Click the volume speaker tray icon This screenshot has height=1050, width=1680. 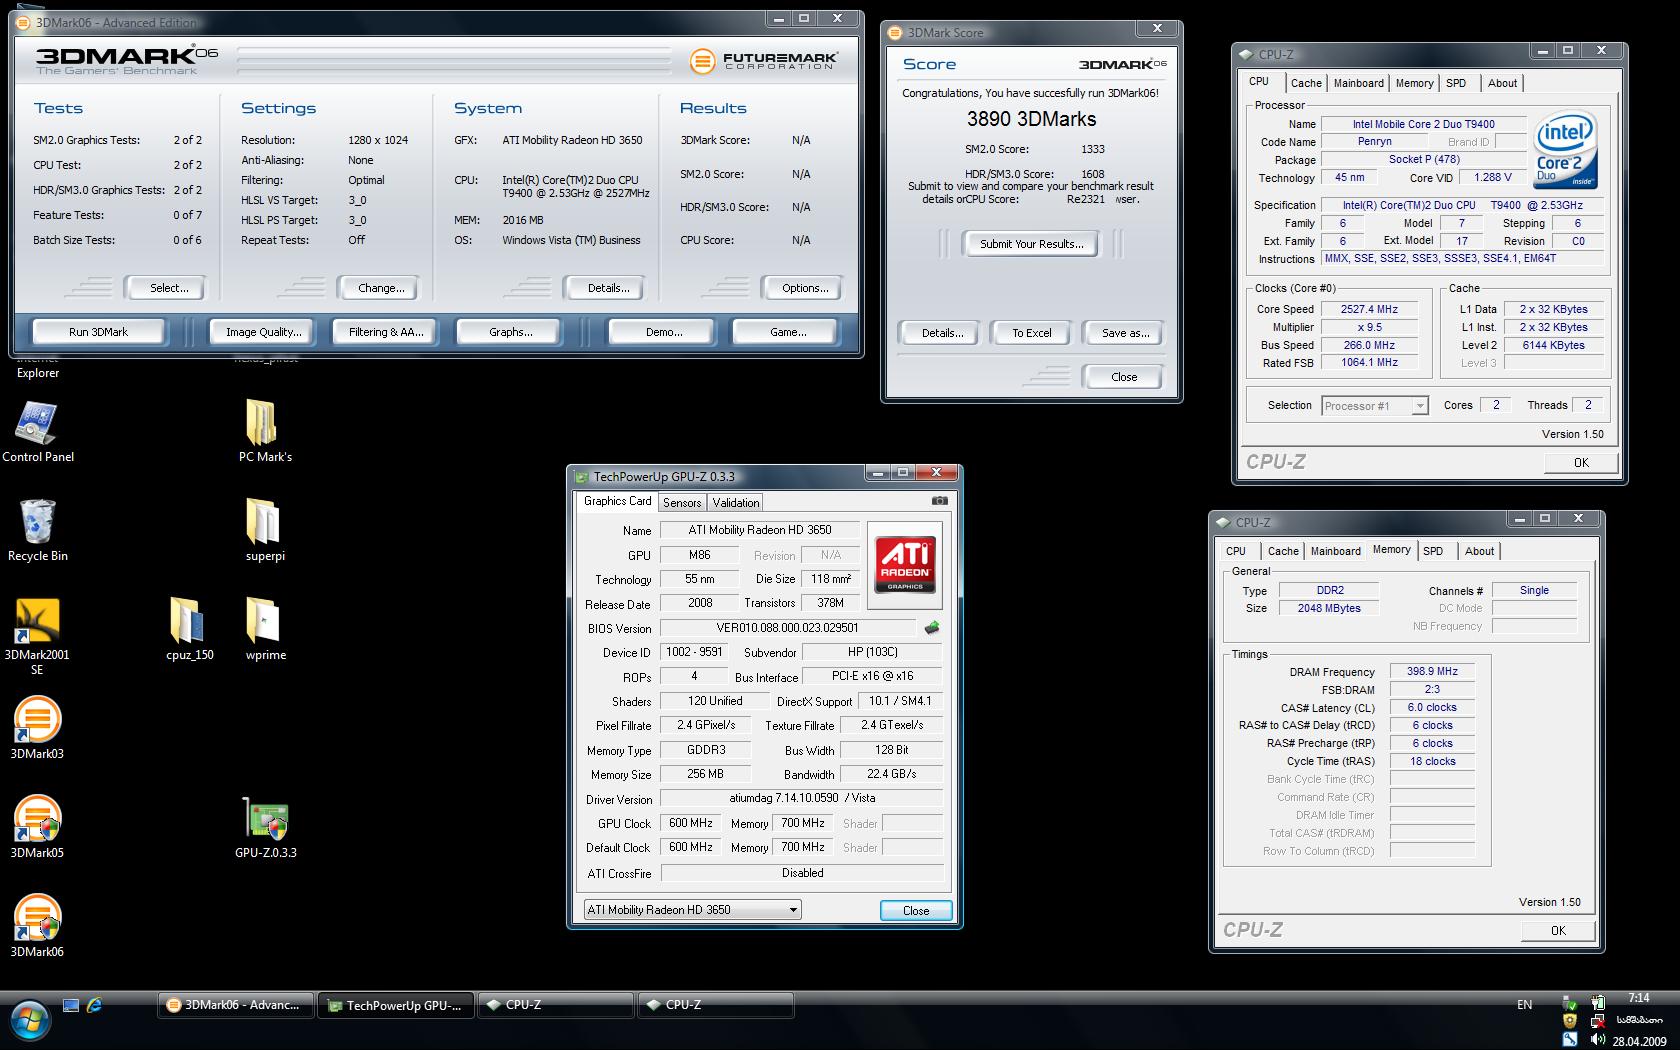[x=1597, y=1041]
